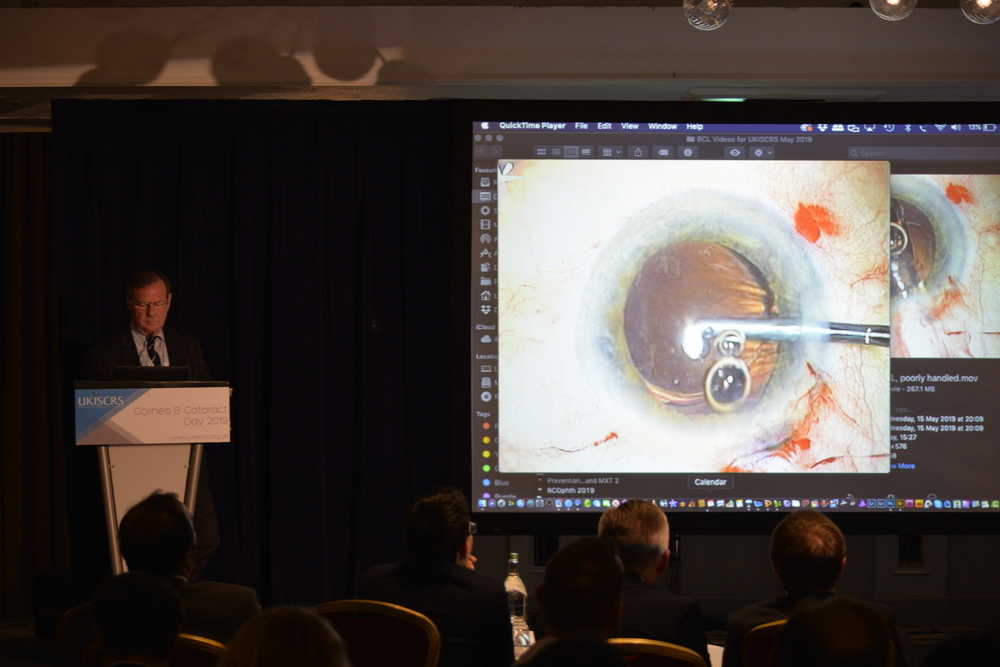Open Finder from the Dock
Image resolution: width=1000 pixels, height=667 pixels.
483,504
